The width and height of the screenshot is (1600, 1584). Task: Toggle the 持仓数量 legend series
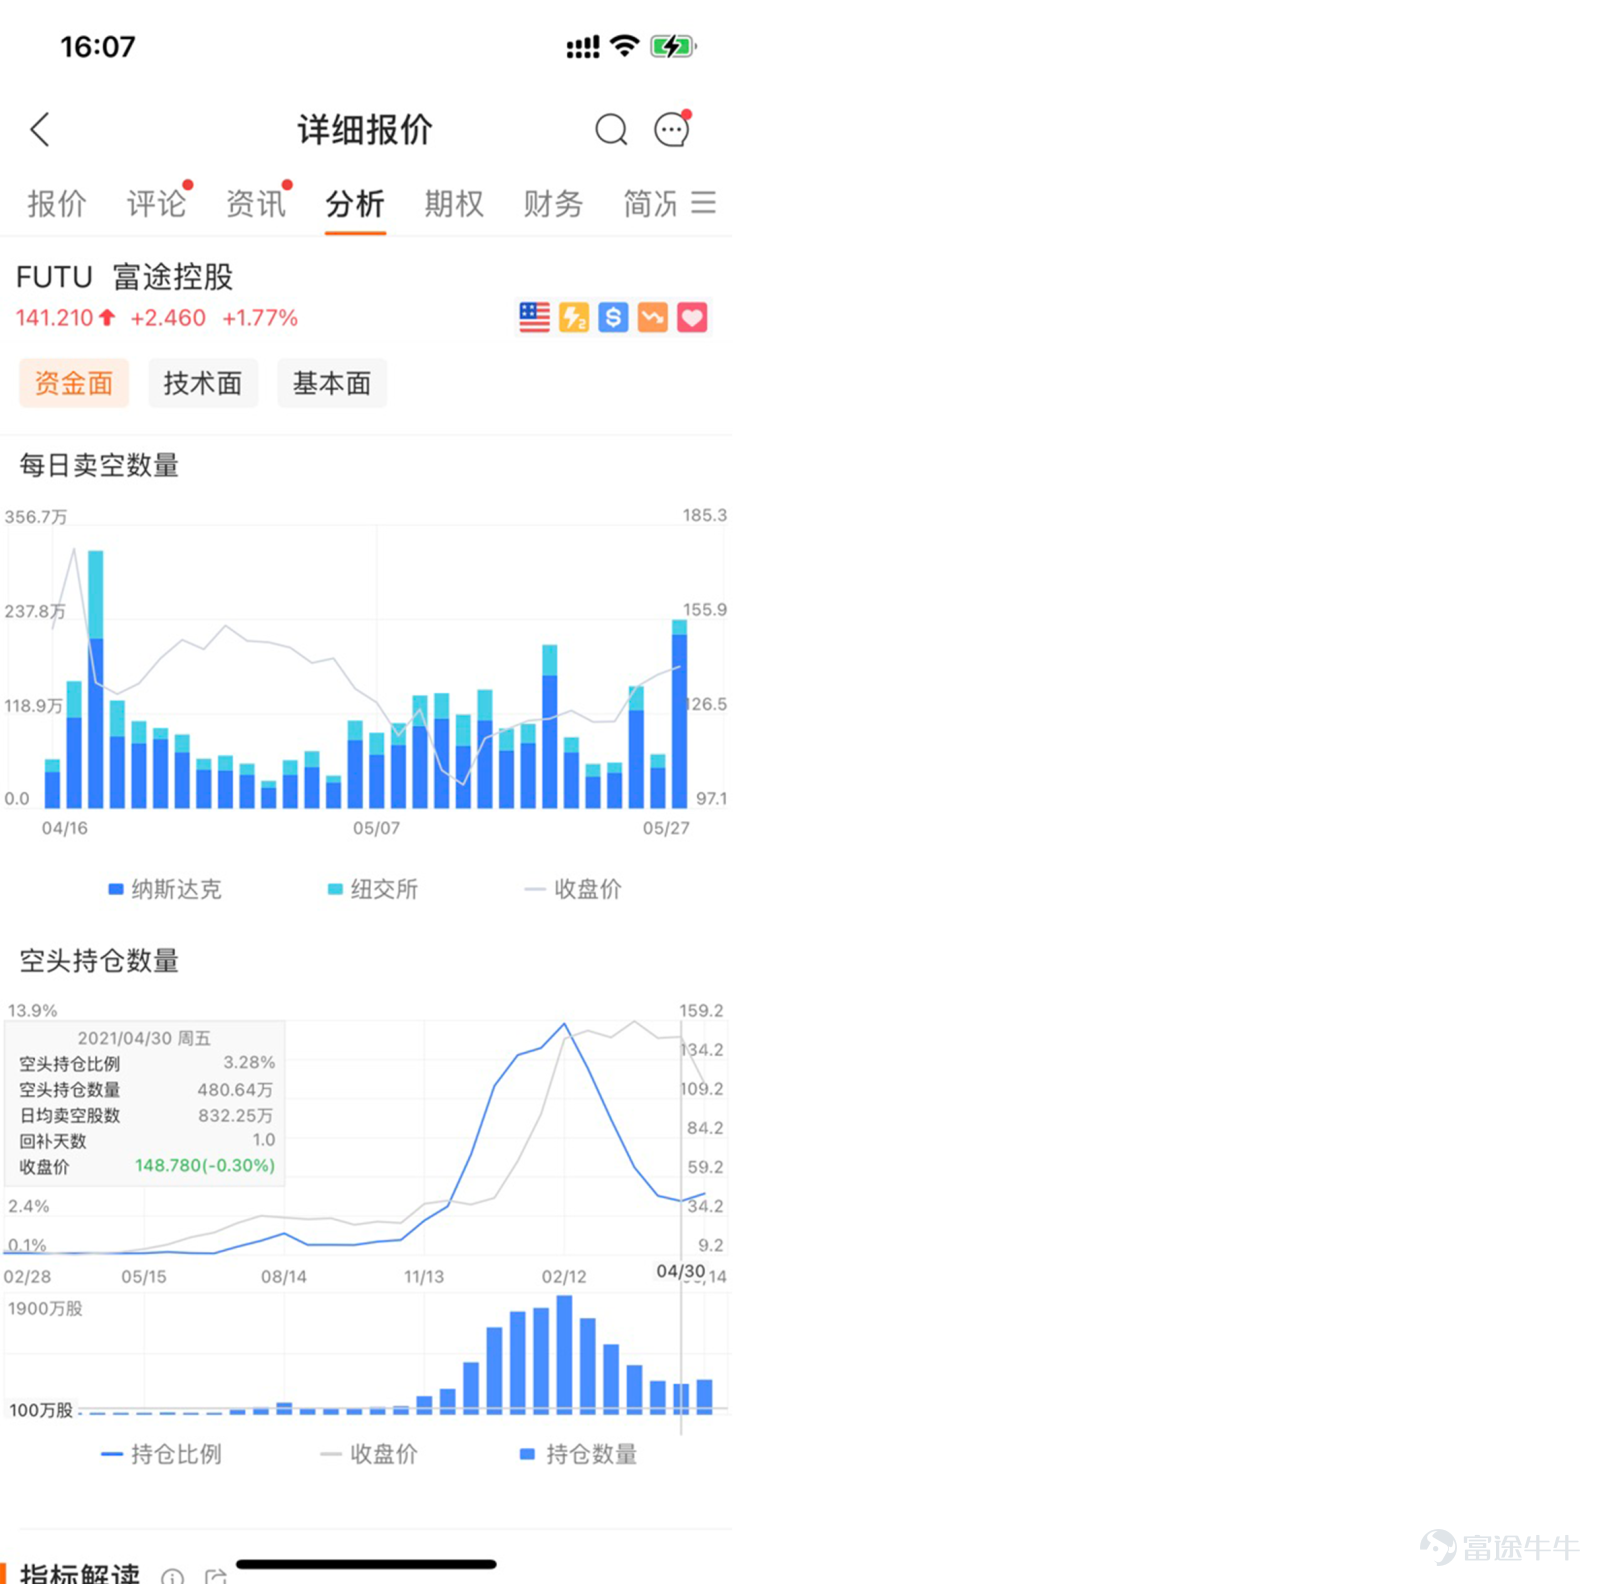click(x=578, y=1454)
